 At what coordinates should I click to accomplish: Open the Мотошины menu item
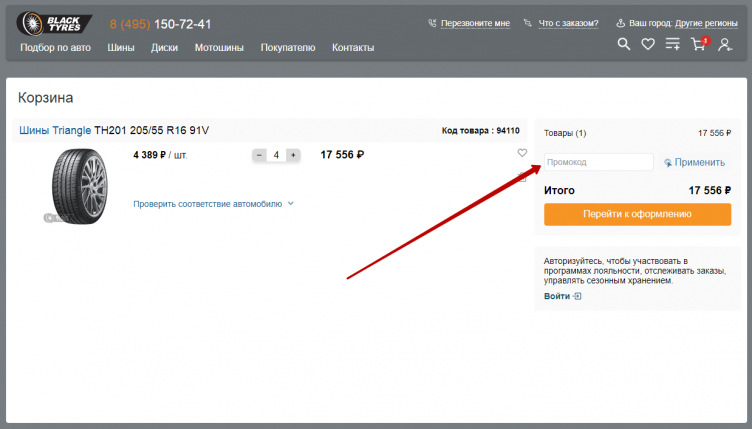[219, 47]
